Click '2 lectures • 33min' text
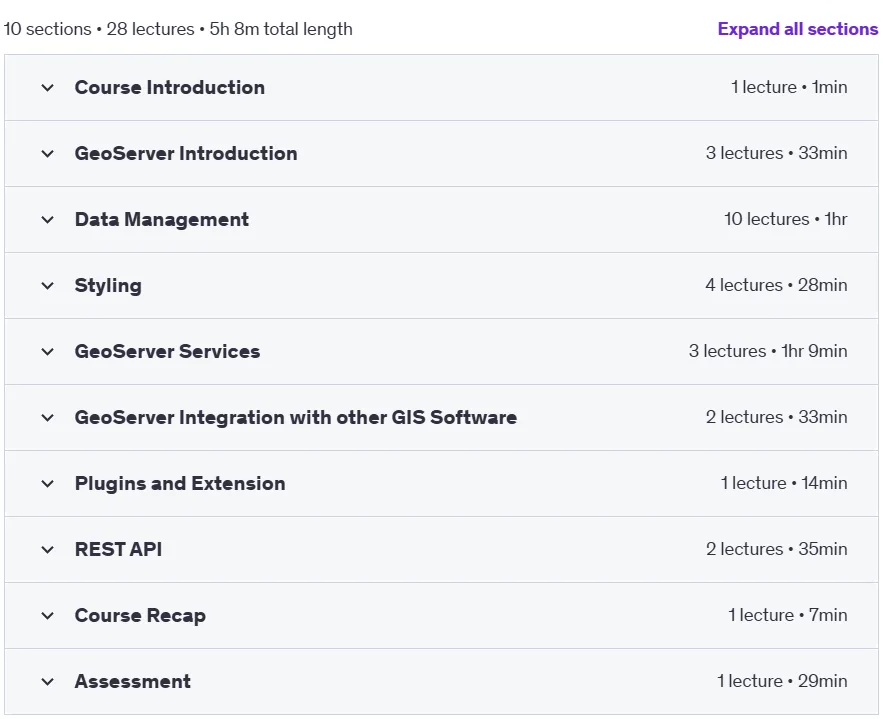 [x=777, y=417]
